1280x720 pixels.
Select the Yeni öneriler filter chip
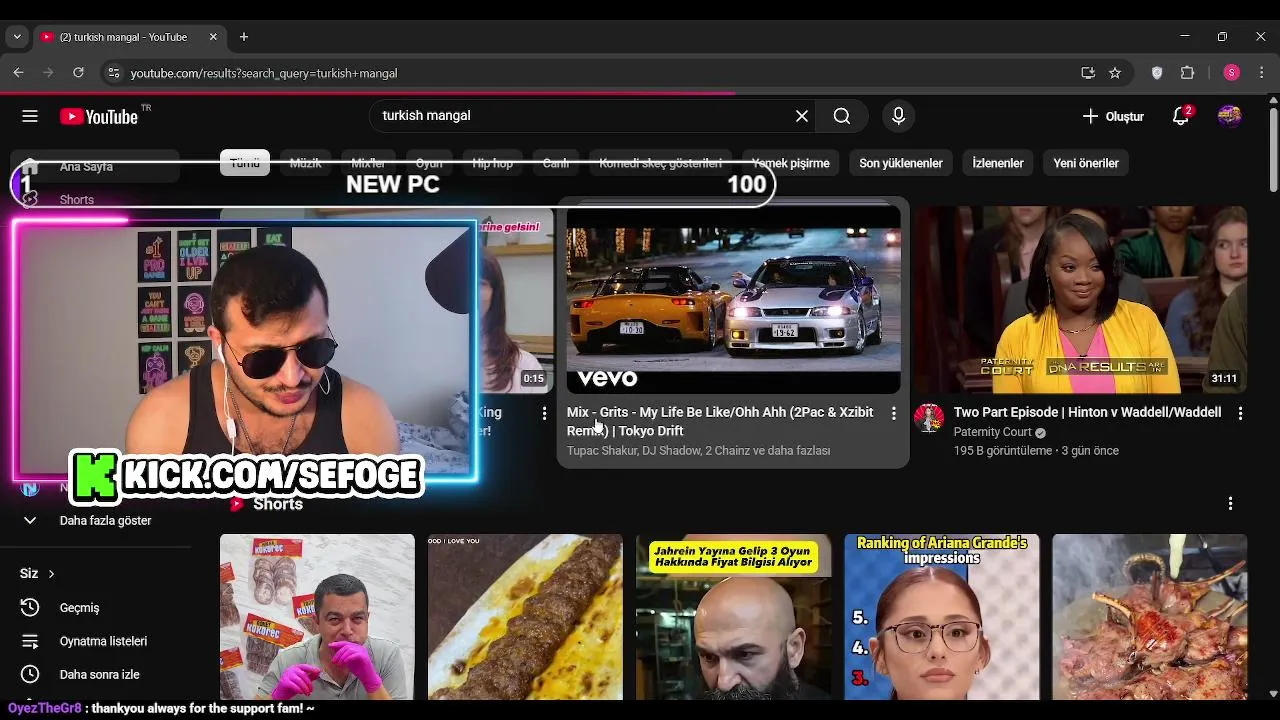point(1086,163)
